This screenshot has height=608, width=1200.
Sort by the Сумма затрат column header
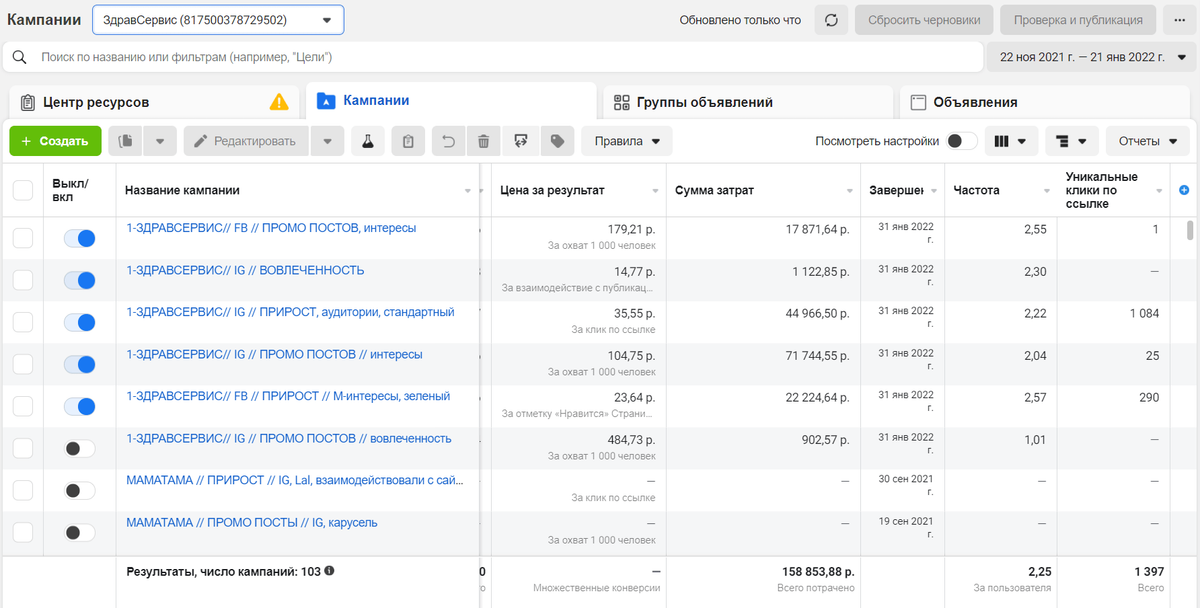coord(714,190)
